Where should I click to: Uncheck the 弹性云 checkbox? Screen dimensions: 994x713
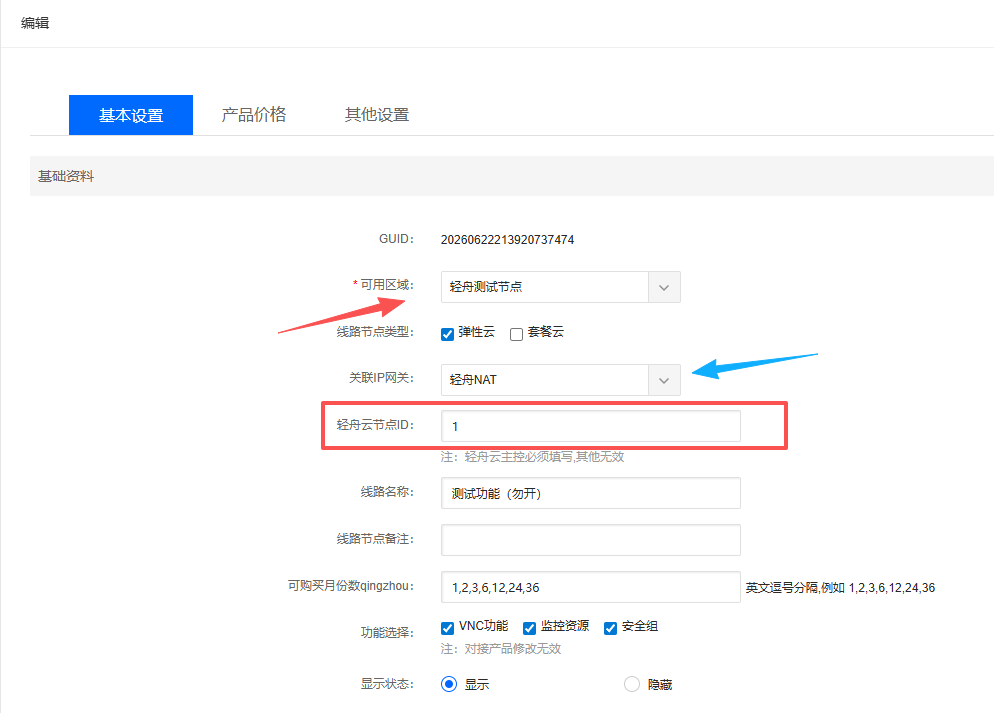point(448,334)
